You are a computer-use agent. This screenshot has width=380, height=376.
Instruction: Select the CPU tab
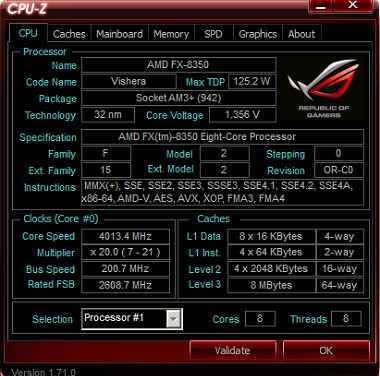[x=28, y=33]
